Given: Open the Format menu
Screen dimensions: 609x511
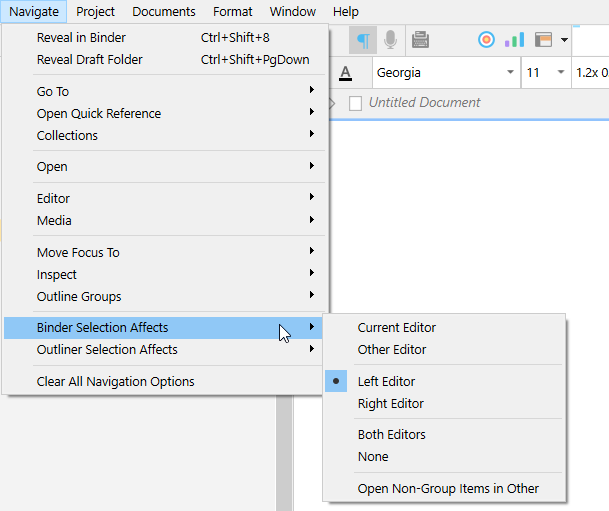Looking at the screenshot, I should click(x=232, y=12).
